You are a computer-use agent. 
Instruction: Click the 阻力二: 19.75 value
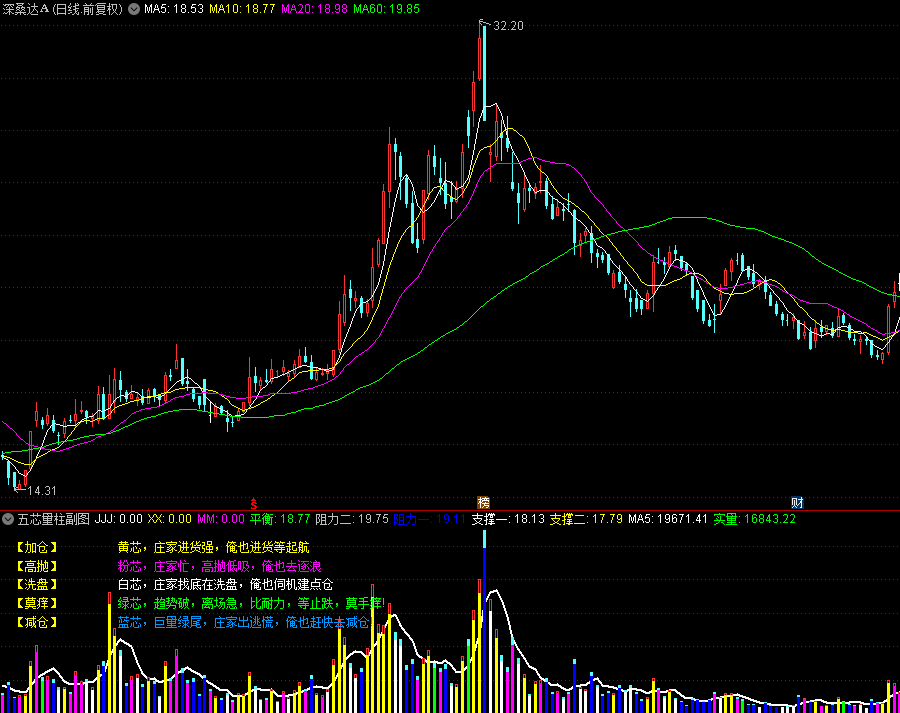point(352,519)
